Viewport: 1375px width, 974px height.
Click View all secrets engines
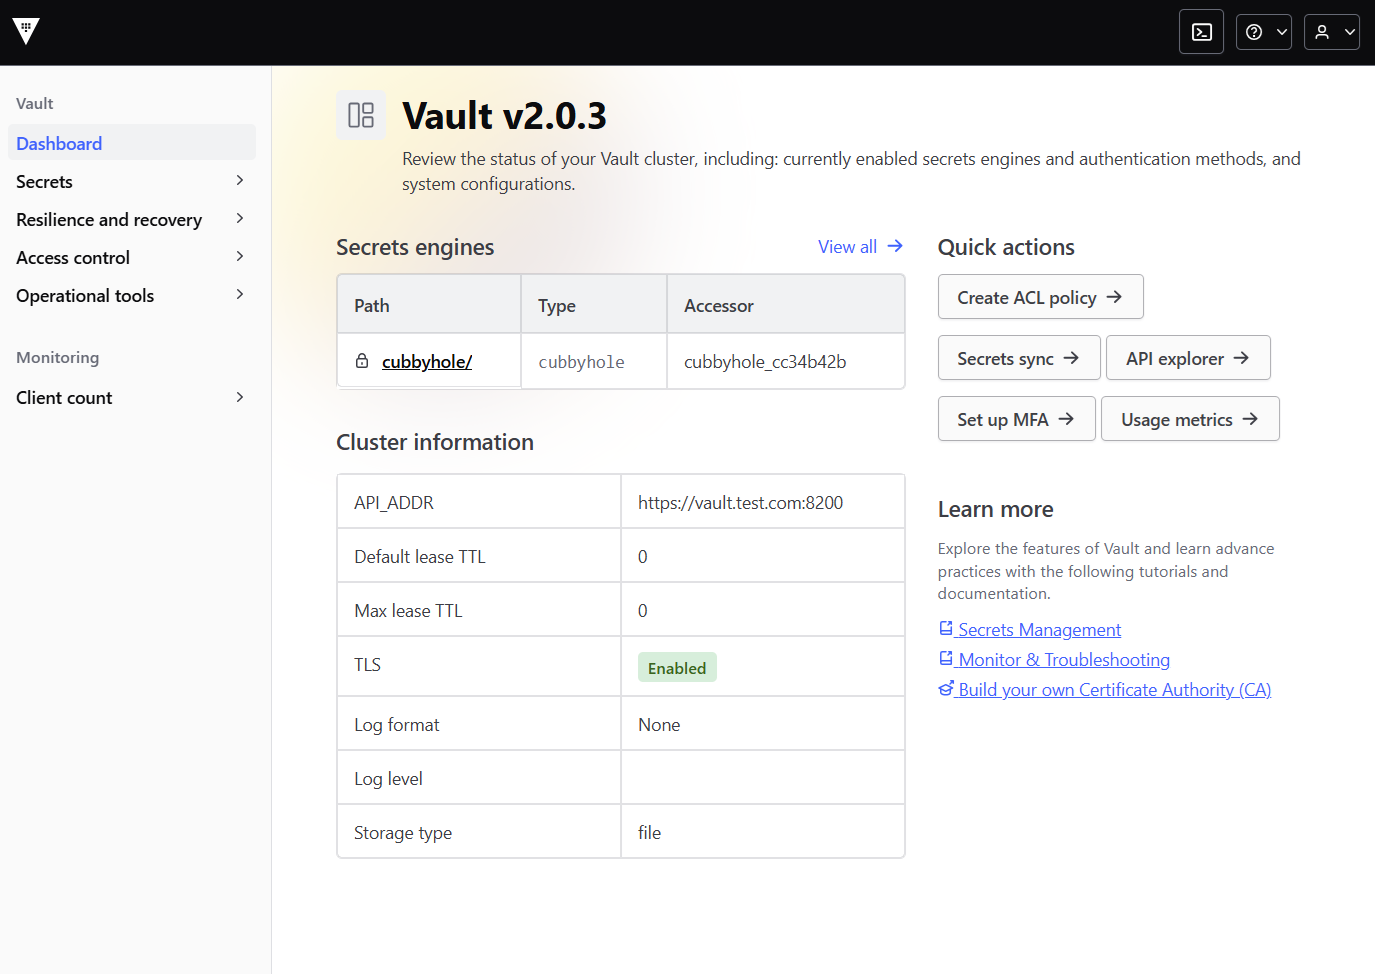[x=860, y=247]
